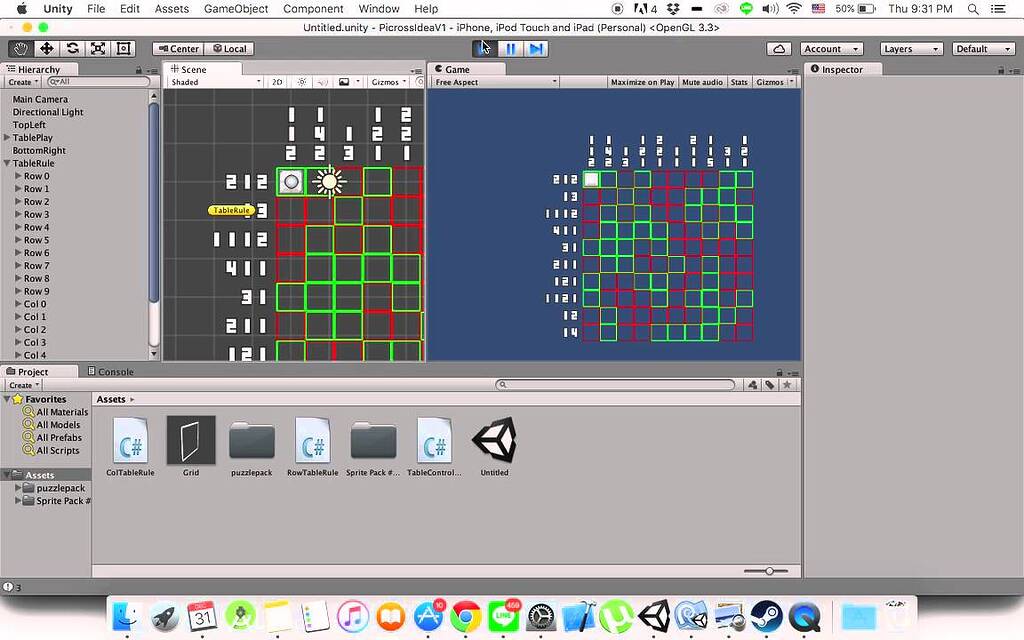
Task: Select the Hand tool in the toolbar
Action: click(x=20, y=48)
